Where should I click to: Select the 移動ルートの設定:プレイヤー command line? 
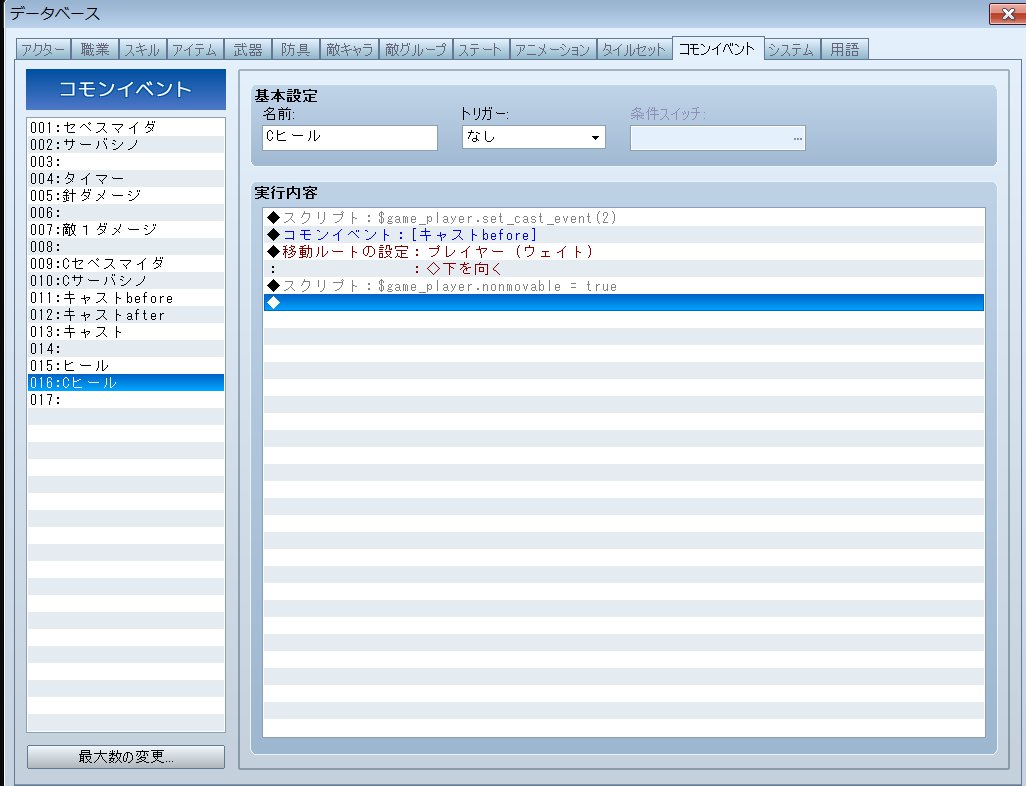click(624, 251)
